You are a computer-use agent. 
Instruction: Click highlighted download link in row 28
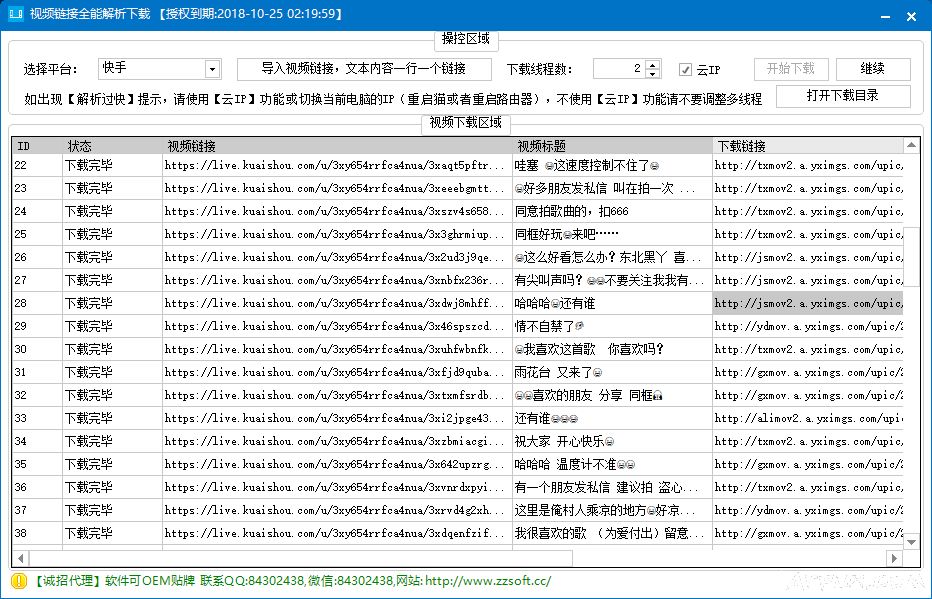pos(808,303)
